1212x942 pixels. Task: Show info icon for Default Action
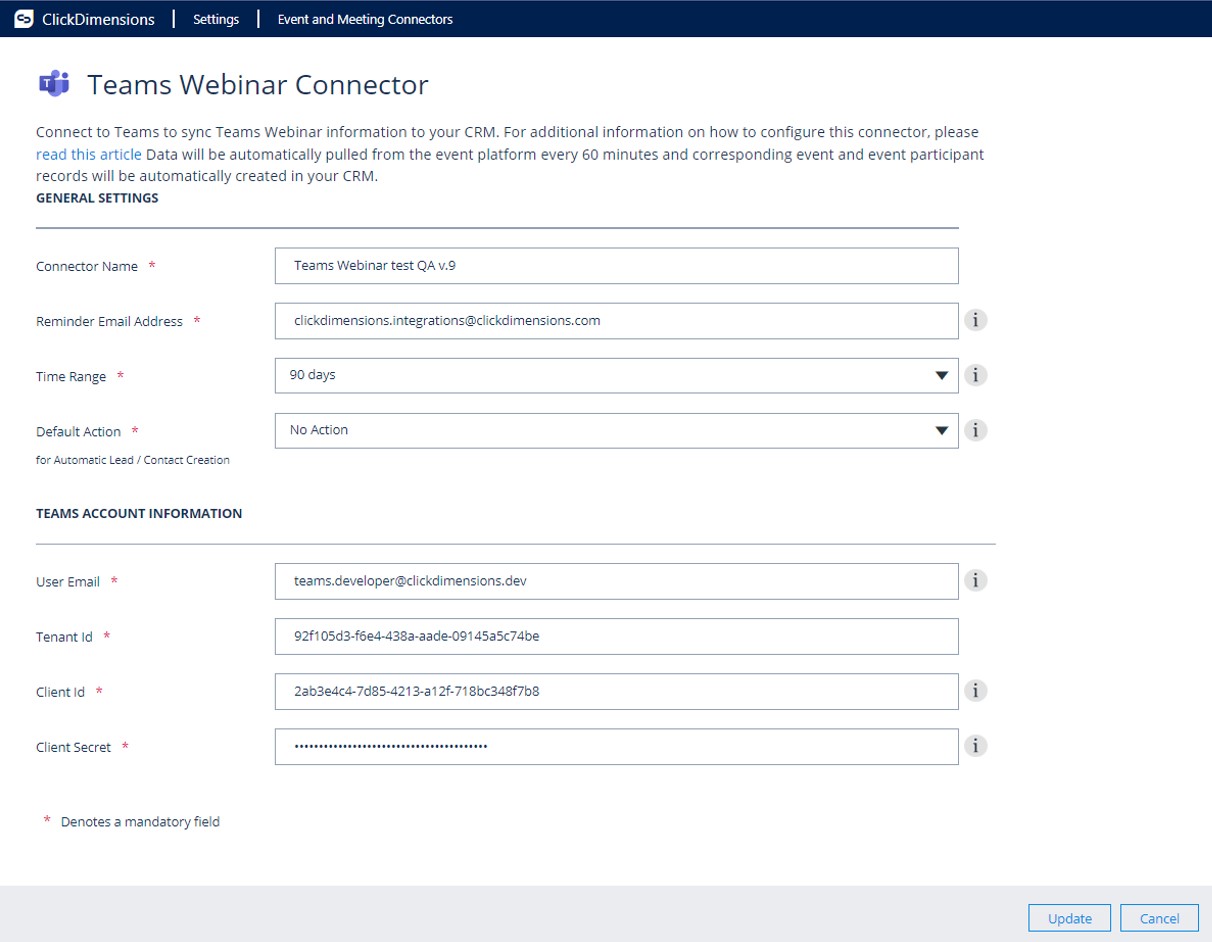976,430
